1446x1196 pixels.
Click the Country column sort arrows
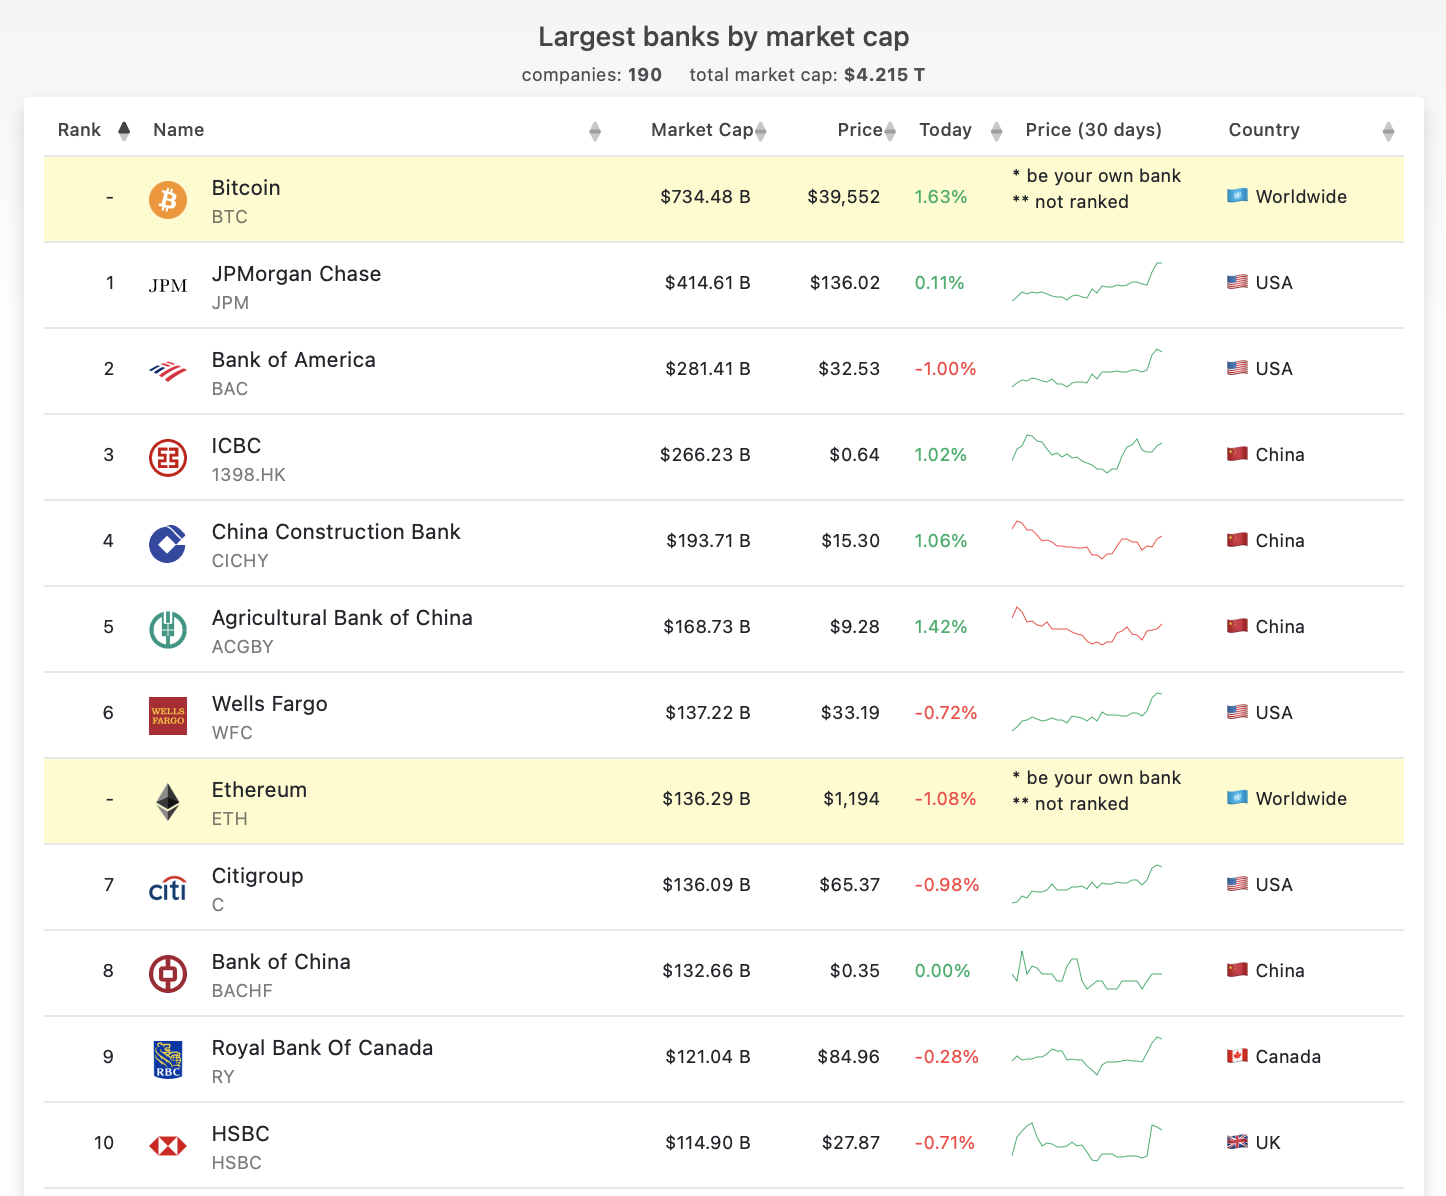pos(1388,129)
